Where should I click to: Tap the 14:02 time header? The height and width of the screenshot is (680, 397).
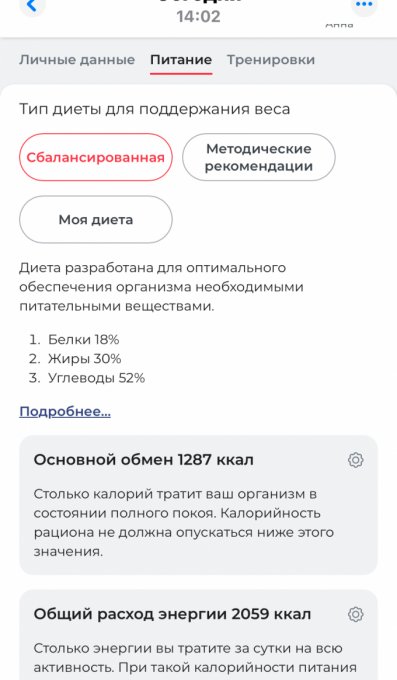coord(198,16)
